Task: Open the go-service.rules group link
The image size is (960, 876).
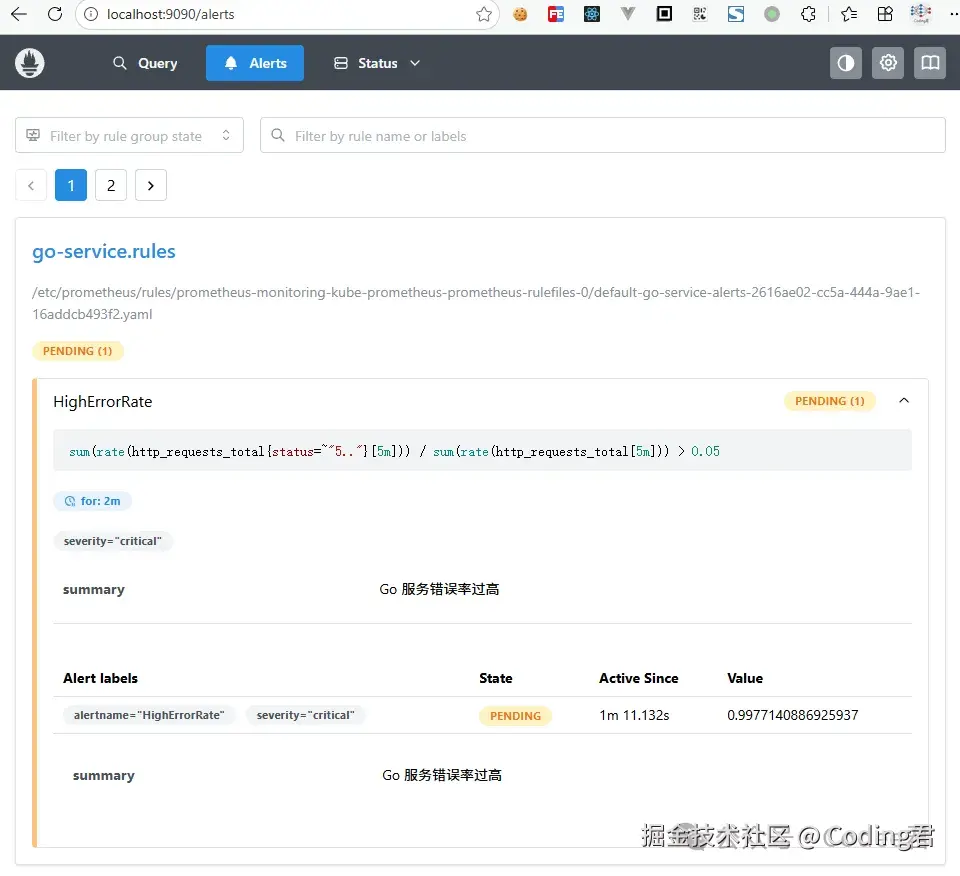Action: (x=104, y=252)
